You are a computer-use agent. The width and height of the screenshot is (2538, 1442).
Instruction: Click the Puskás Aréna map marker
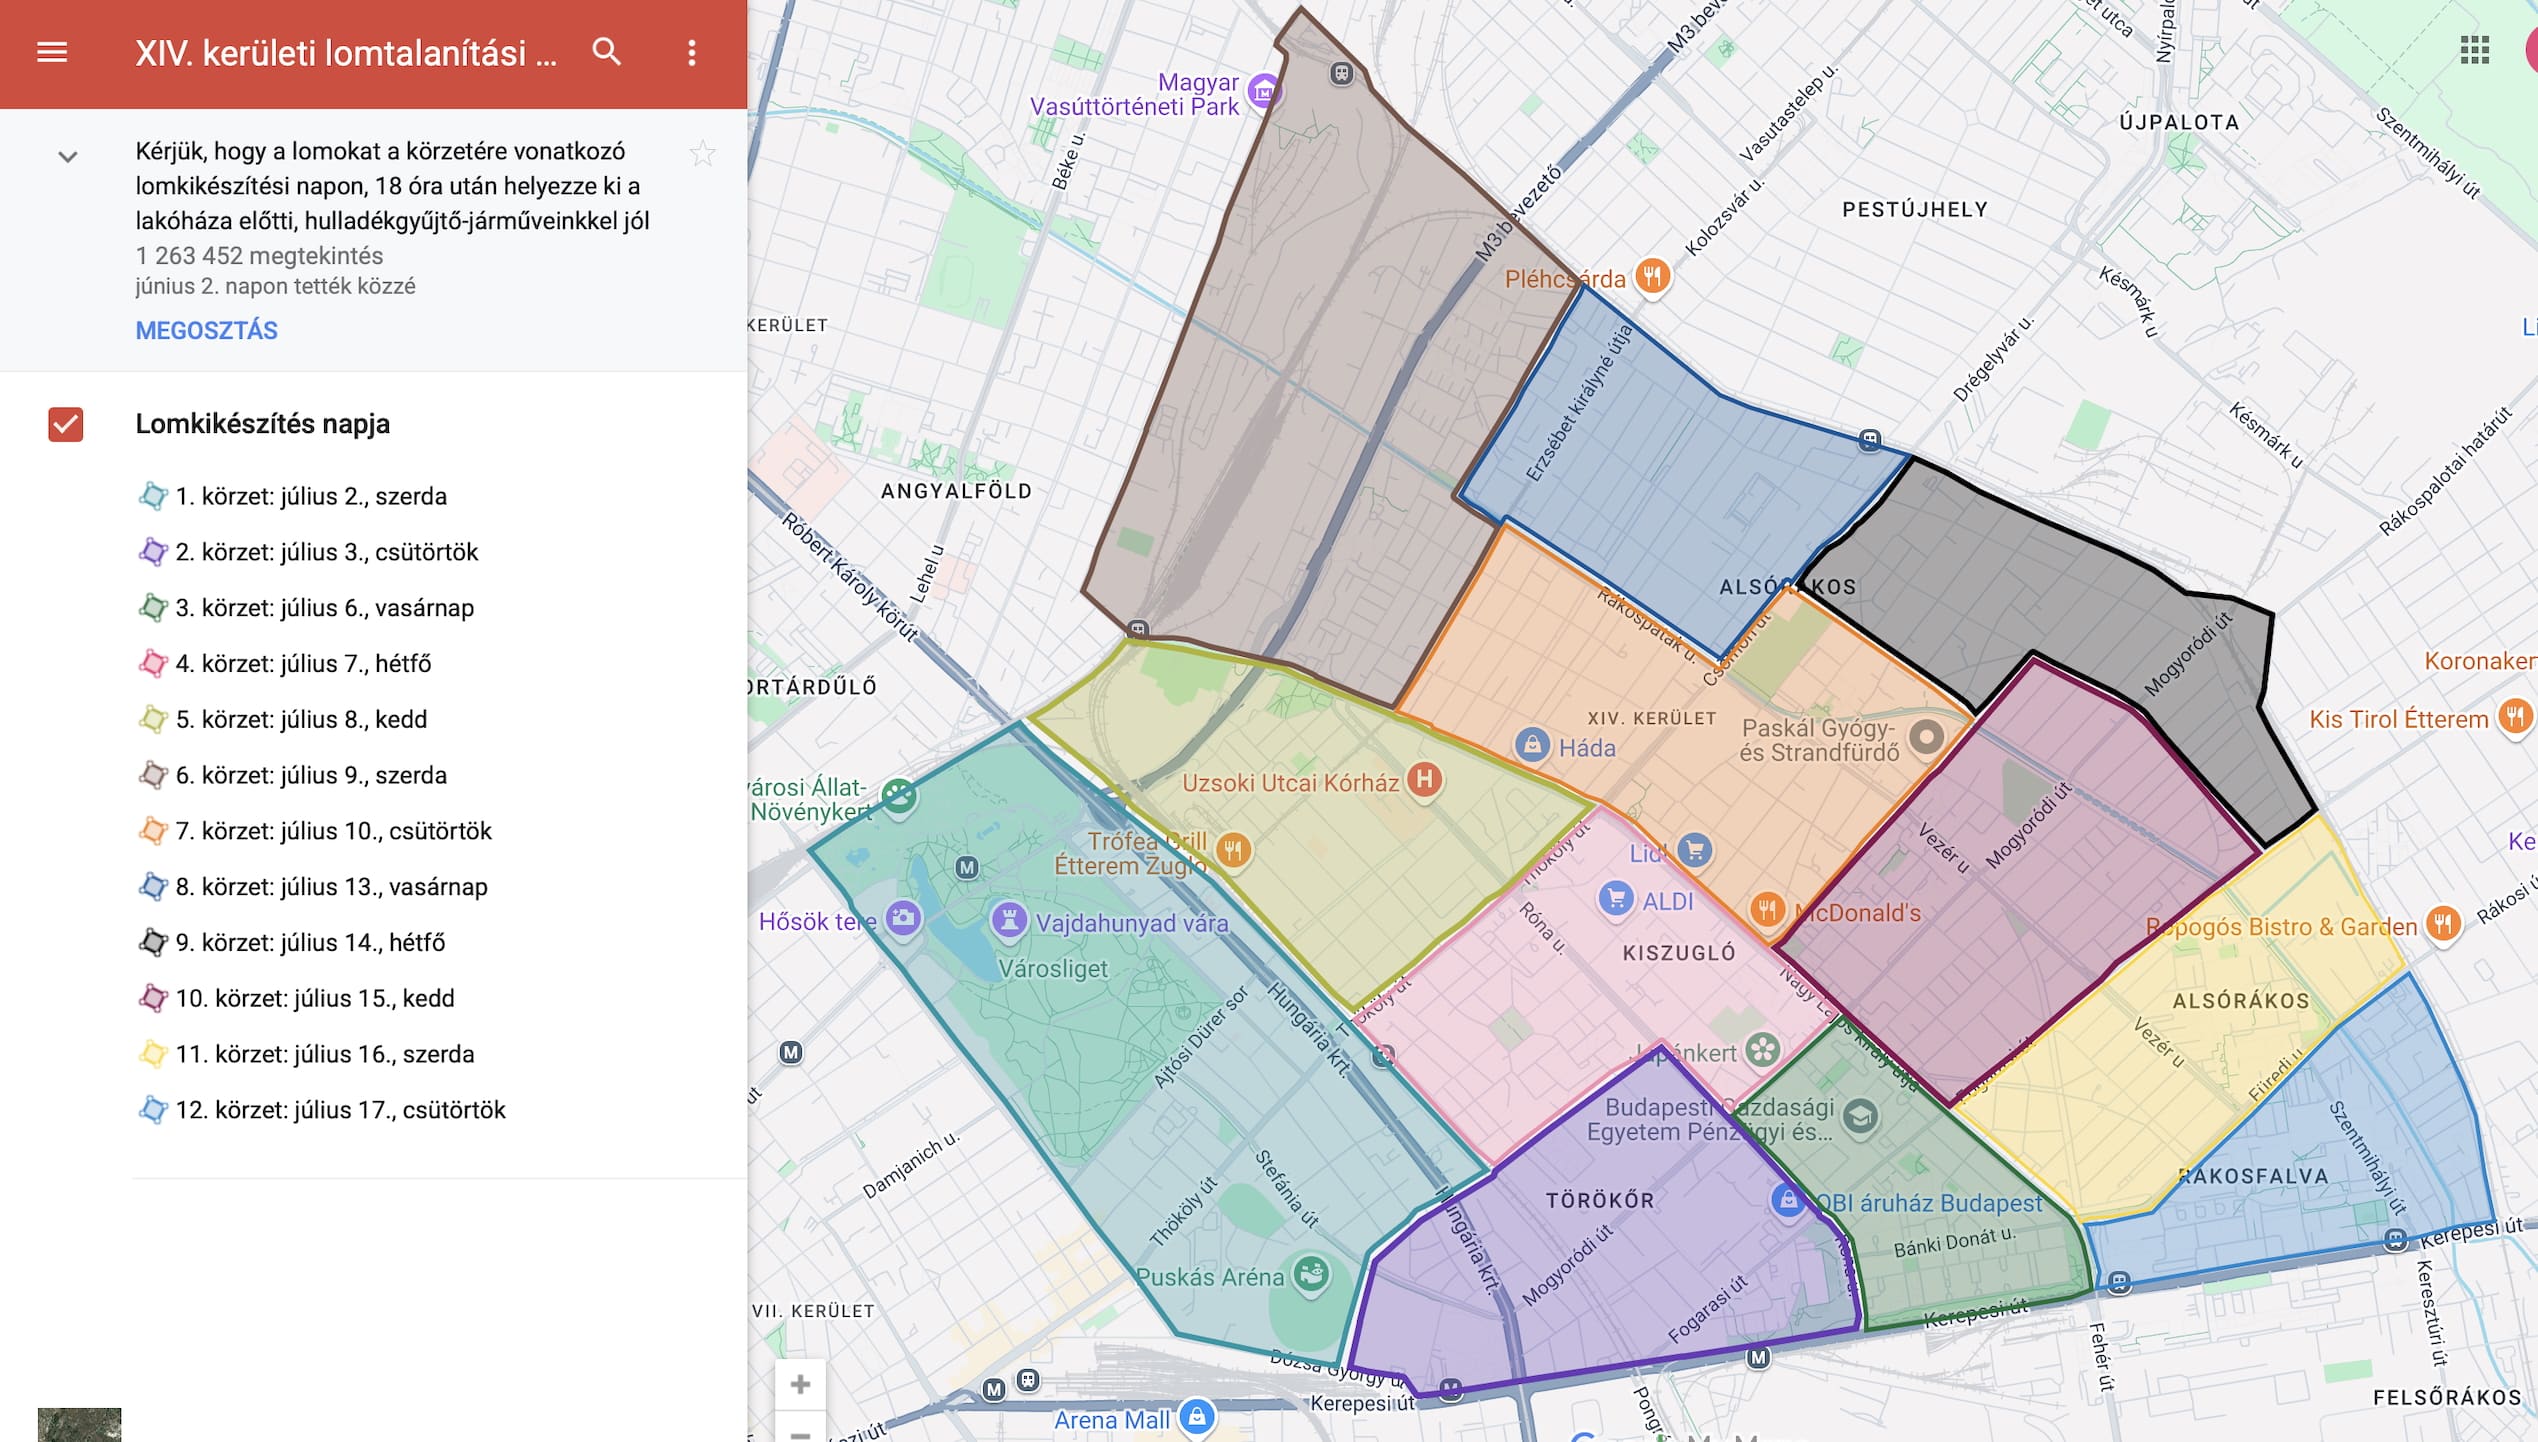[x=1311, y=1274]
